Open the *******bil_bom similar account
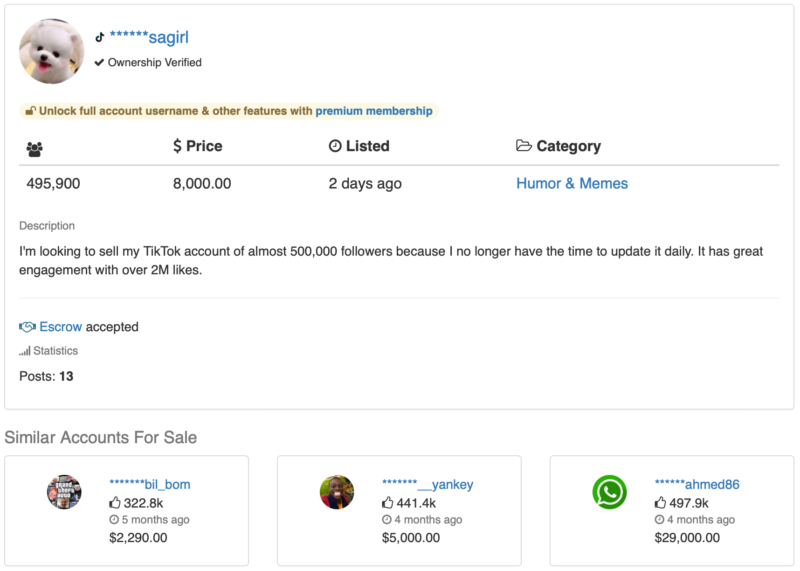Viewport: 800px width, 571px height. tap(149, 485)
